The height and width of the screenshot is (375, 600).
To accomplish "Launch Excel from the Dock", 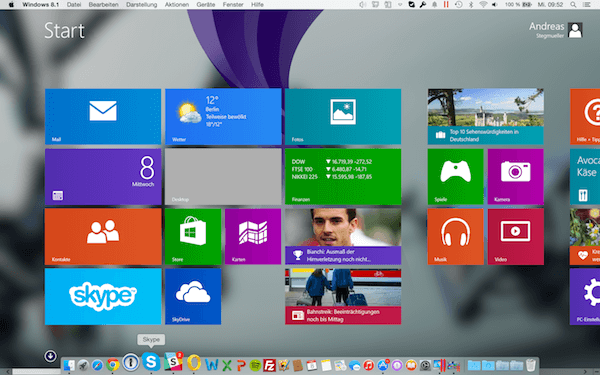I will point(227,365).
